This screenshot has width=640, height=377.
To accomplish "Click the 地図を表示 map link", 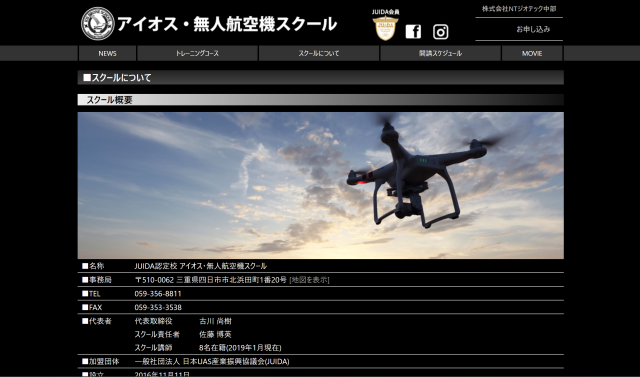I will click(309, 280).
